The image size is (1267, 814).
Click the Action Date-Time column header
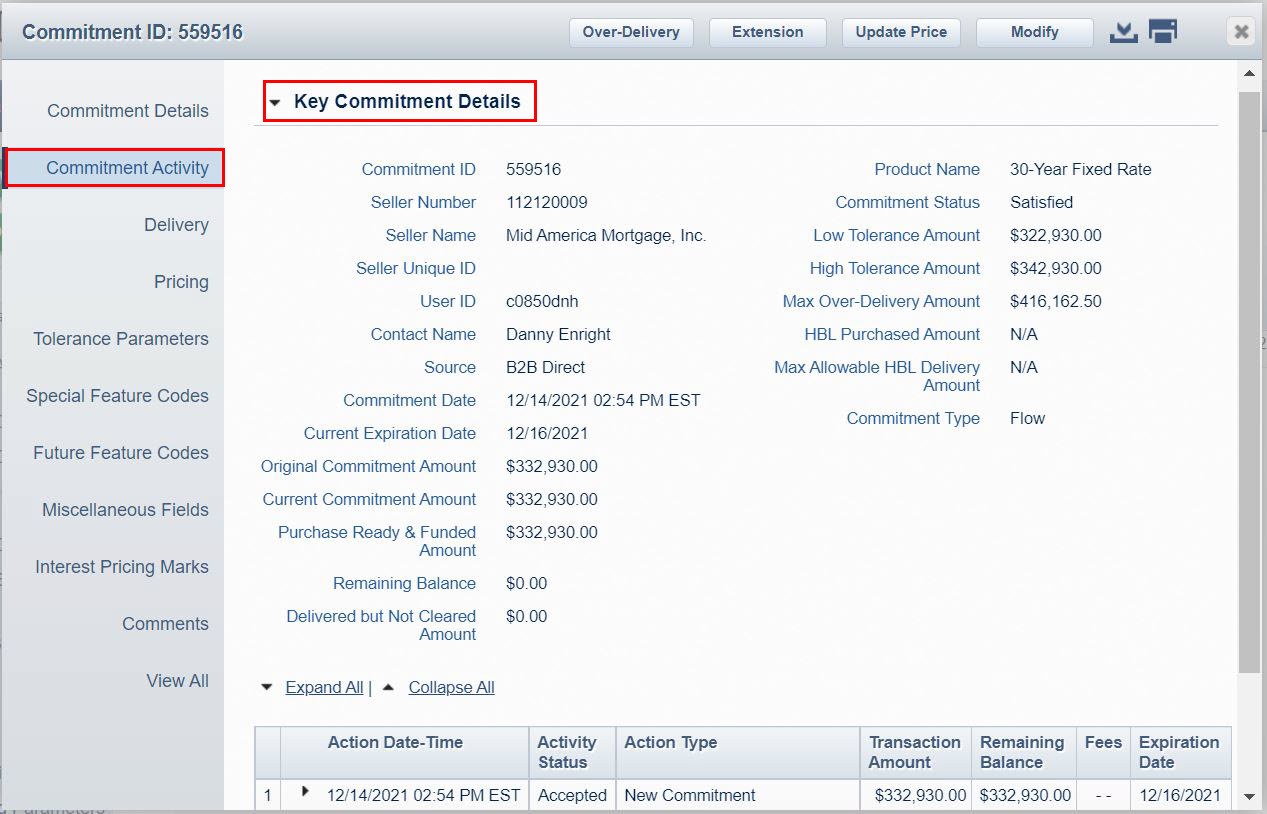(x=395, y=742)
